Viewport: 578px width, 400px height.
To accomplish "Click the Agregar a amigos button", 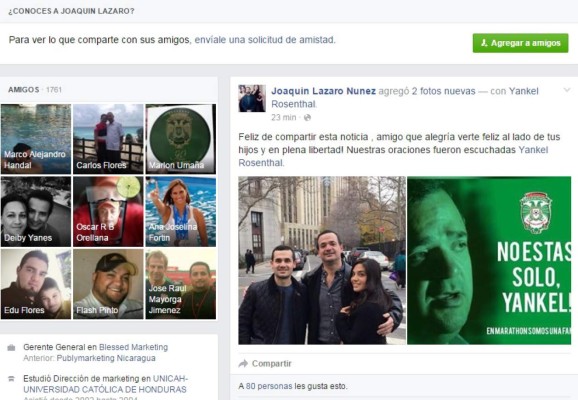I will (520, 43).
